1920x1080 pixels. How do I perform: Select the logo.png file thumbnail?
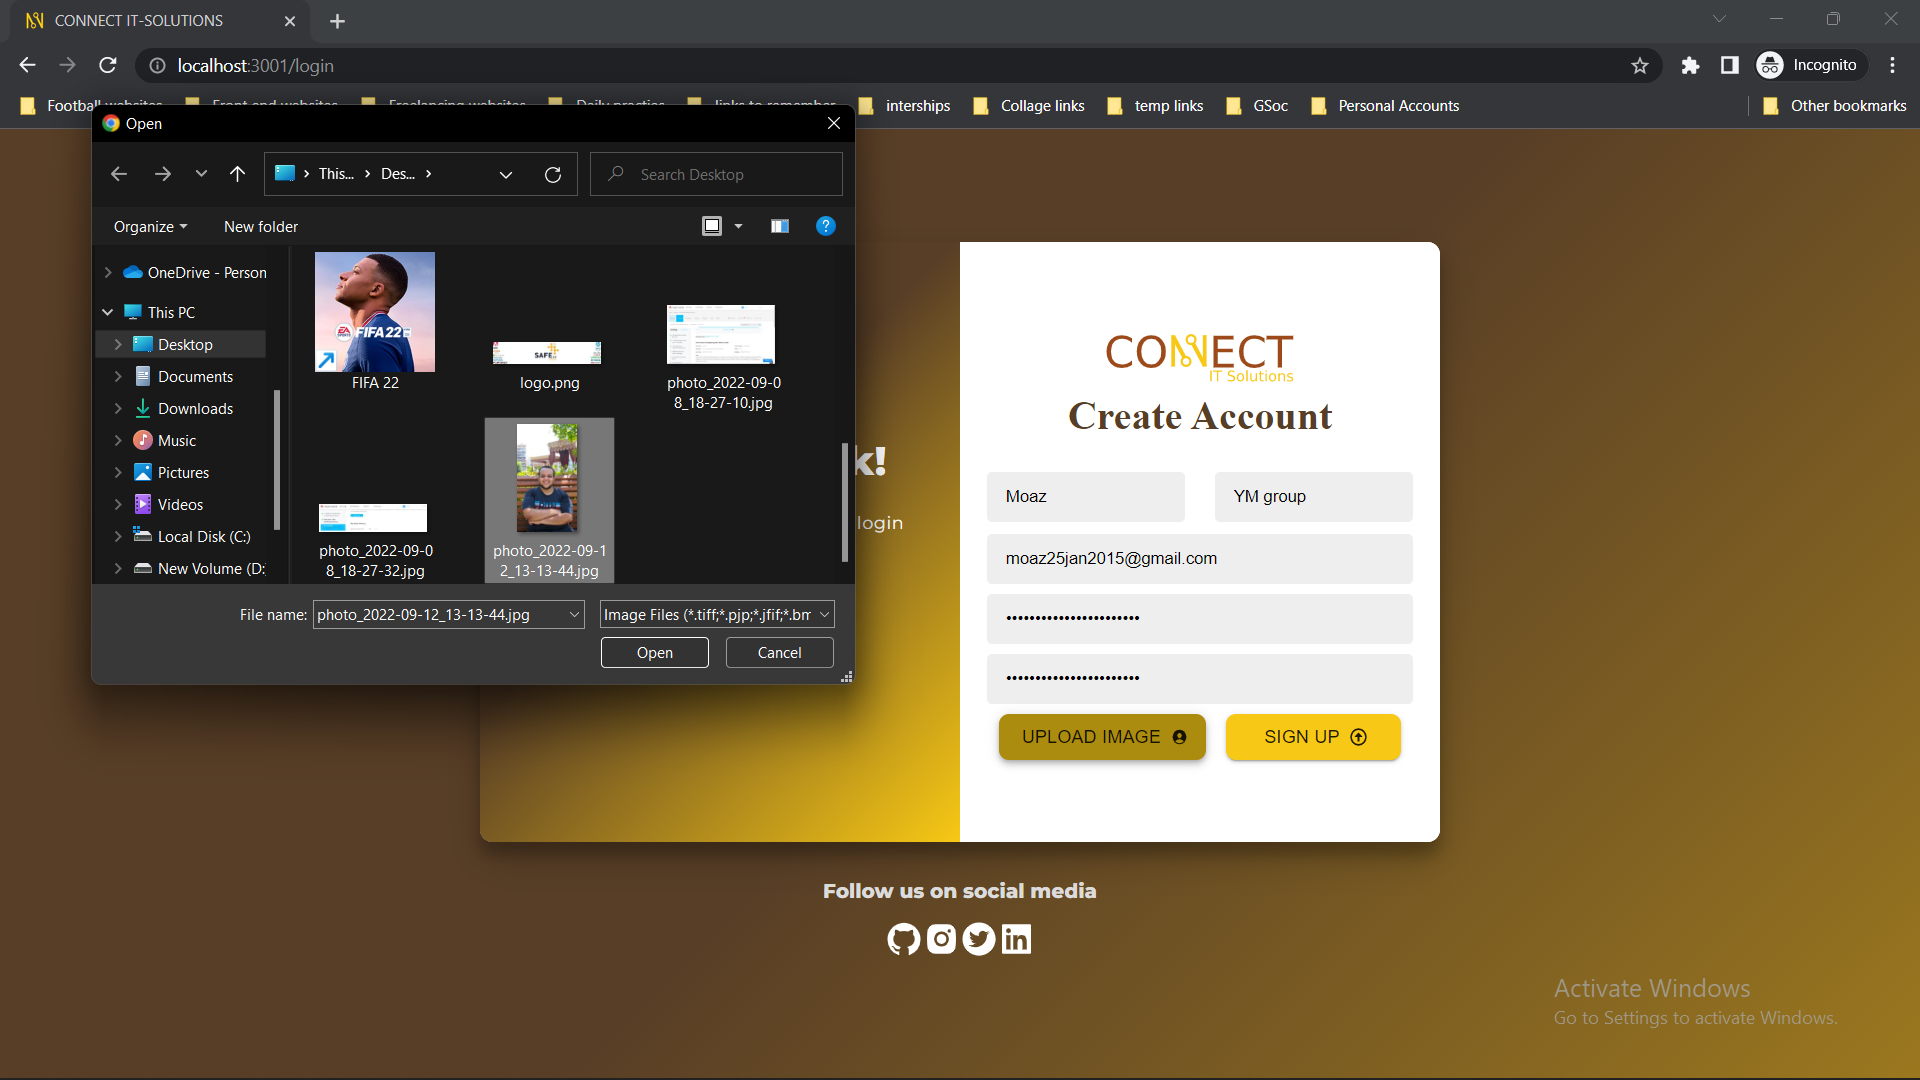coord(548,354)
